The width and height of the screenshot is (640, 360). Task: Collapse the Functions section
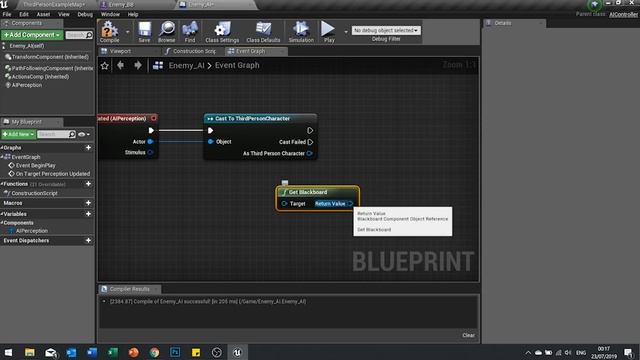click(x=2, y=184)
